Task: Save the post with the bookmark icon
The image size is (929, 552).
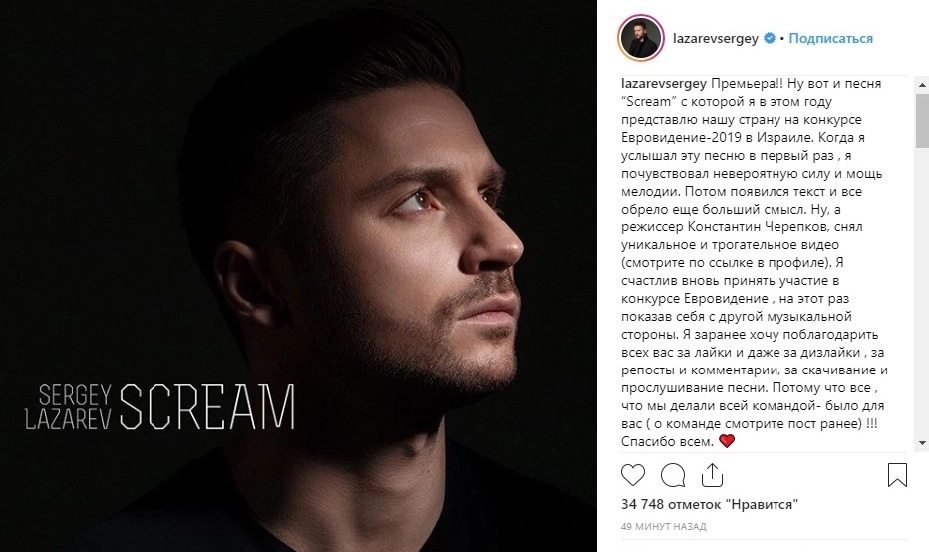Action: 897,475
